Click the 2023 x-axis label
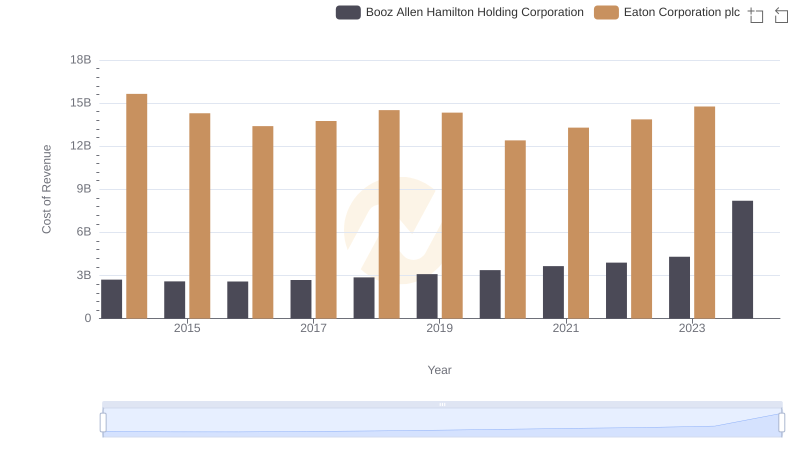The image size is (800, 461). (692, 328)
